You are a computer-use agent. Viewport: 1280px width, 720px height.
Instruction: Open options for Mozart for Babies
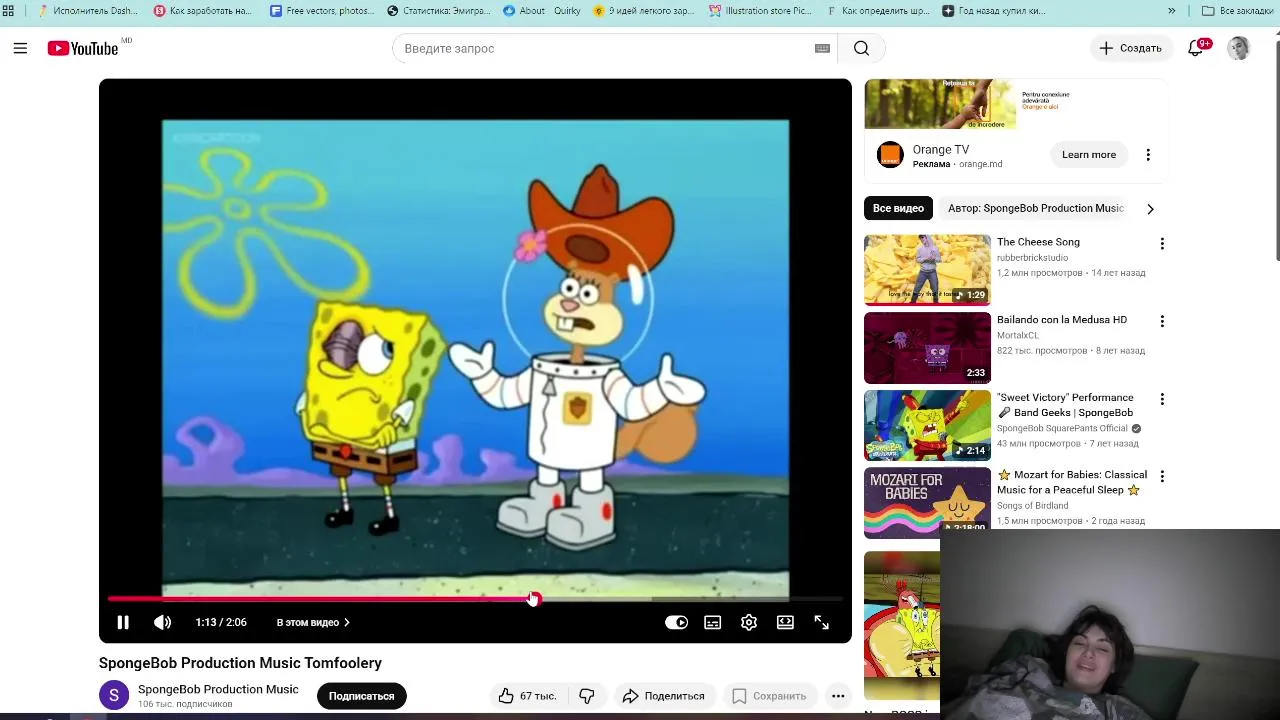point(1162,476)
